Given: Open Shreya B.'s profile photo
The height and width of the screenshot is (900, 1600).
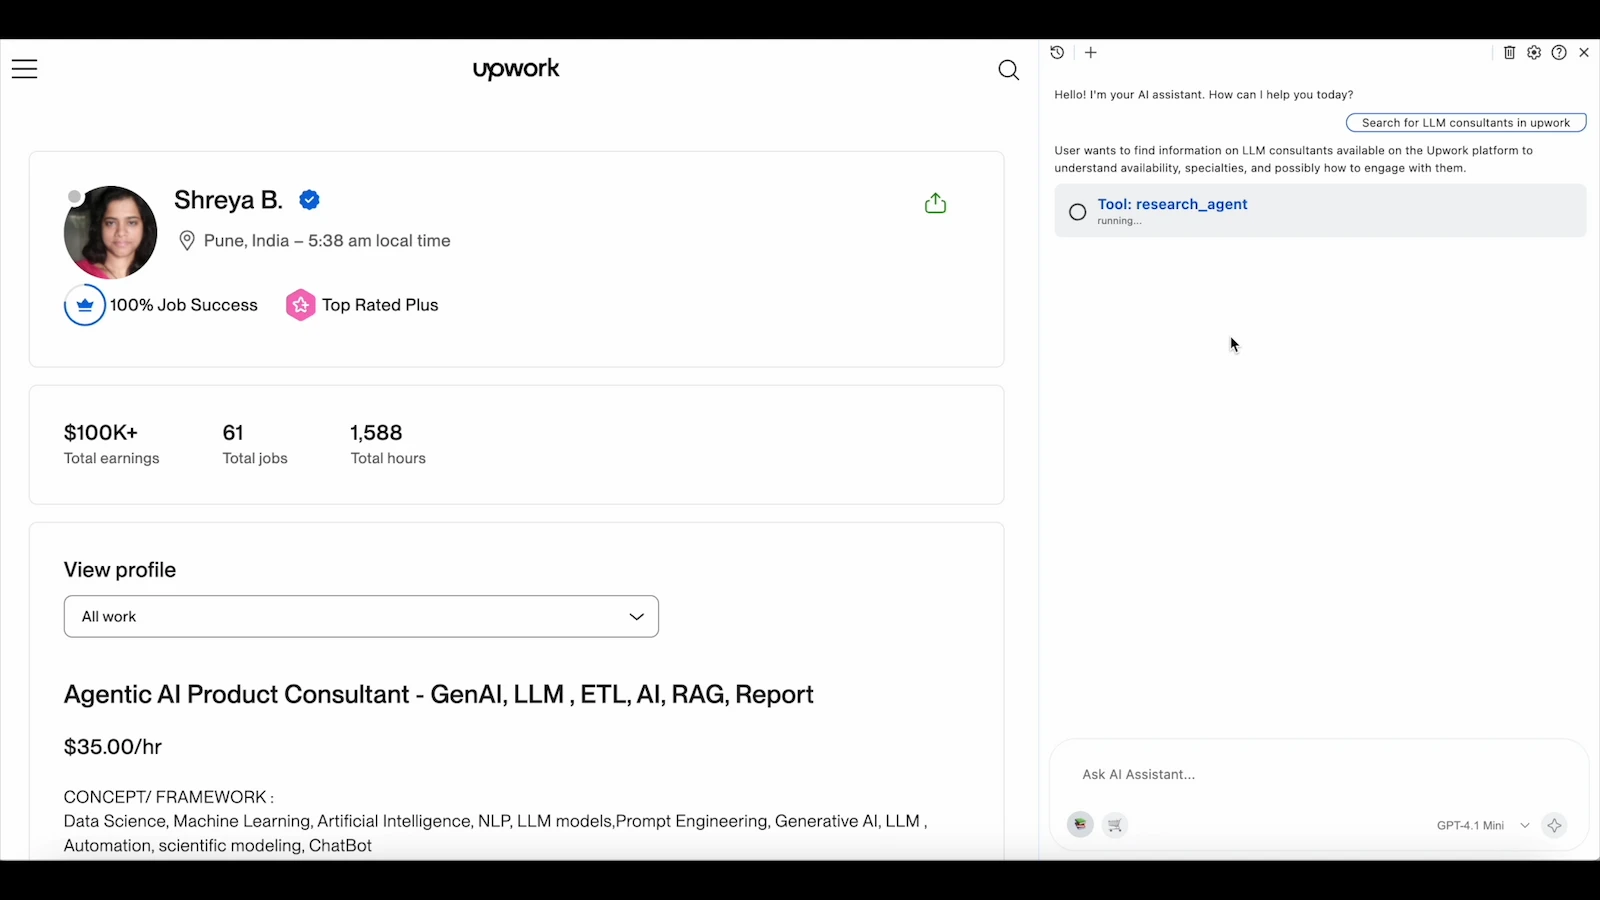Looking at the screenshot, I should (110, 232).
